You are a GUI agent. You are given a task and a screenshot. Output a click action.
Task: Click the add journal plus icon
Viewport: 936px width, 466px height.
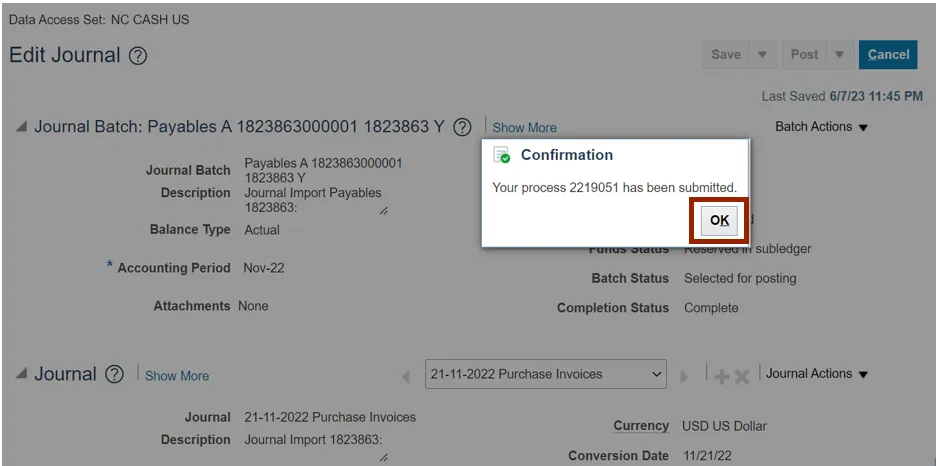coord(722,376)
